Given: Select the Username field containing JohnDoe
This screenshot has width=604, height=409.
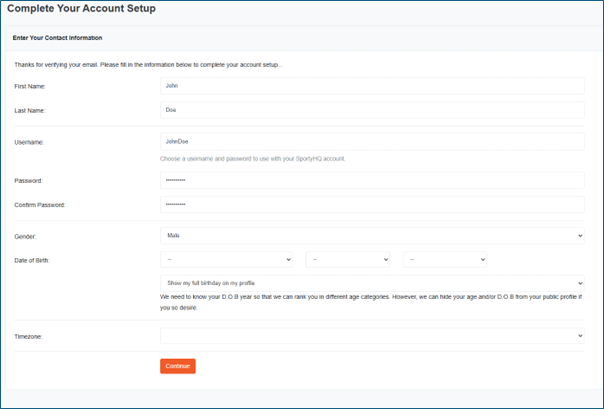Looking at the screenshot, I should 371,141.
